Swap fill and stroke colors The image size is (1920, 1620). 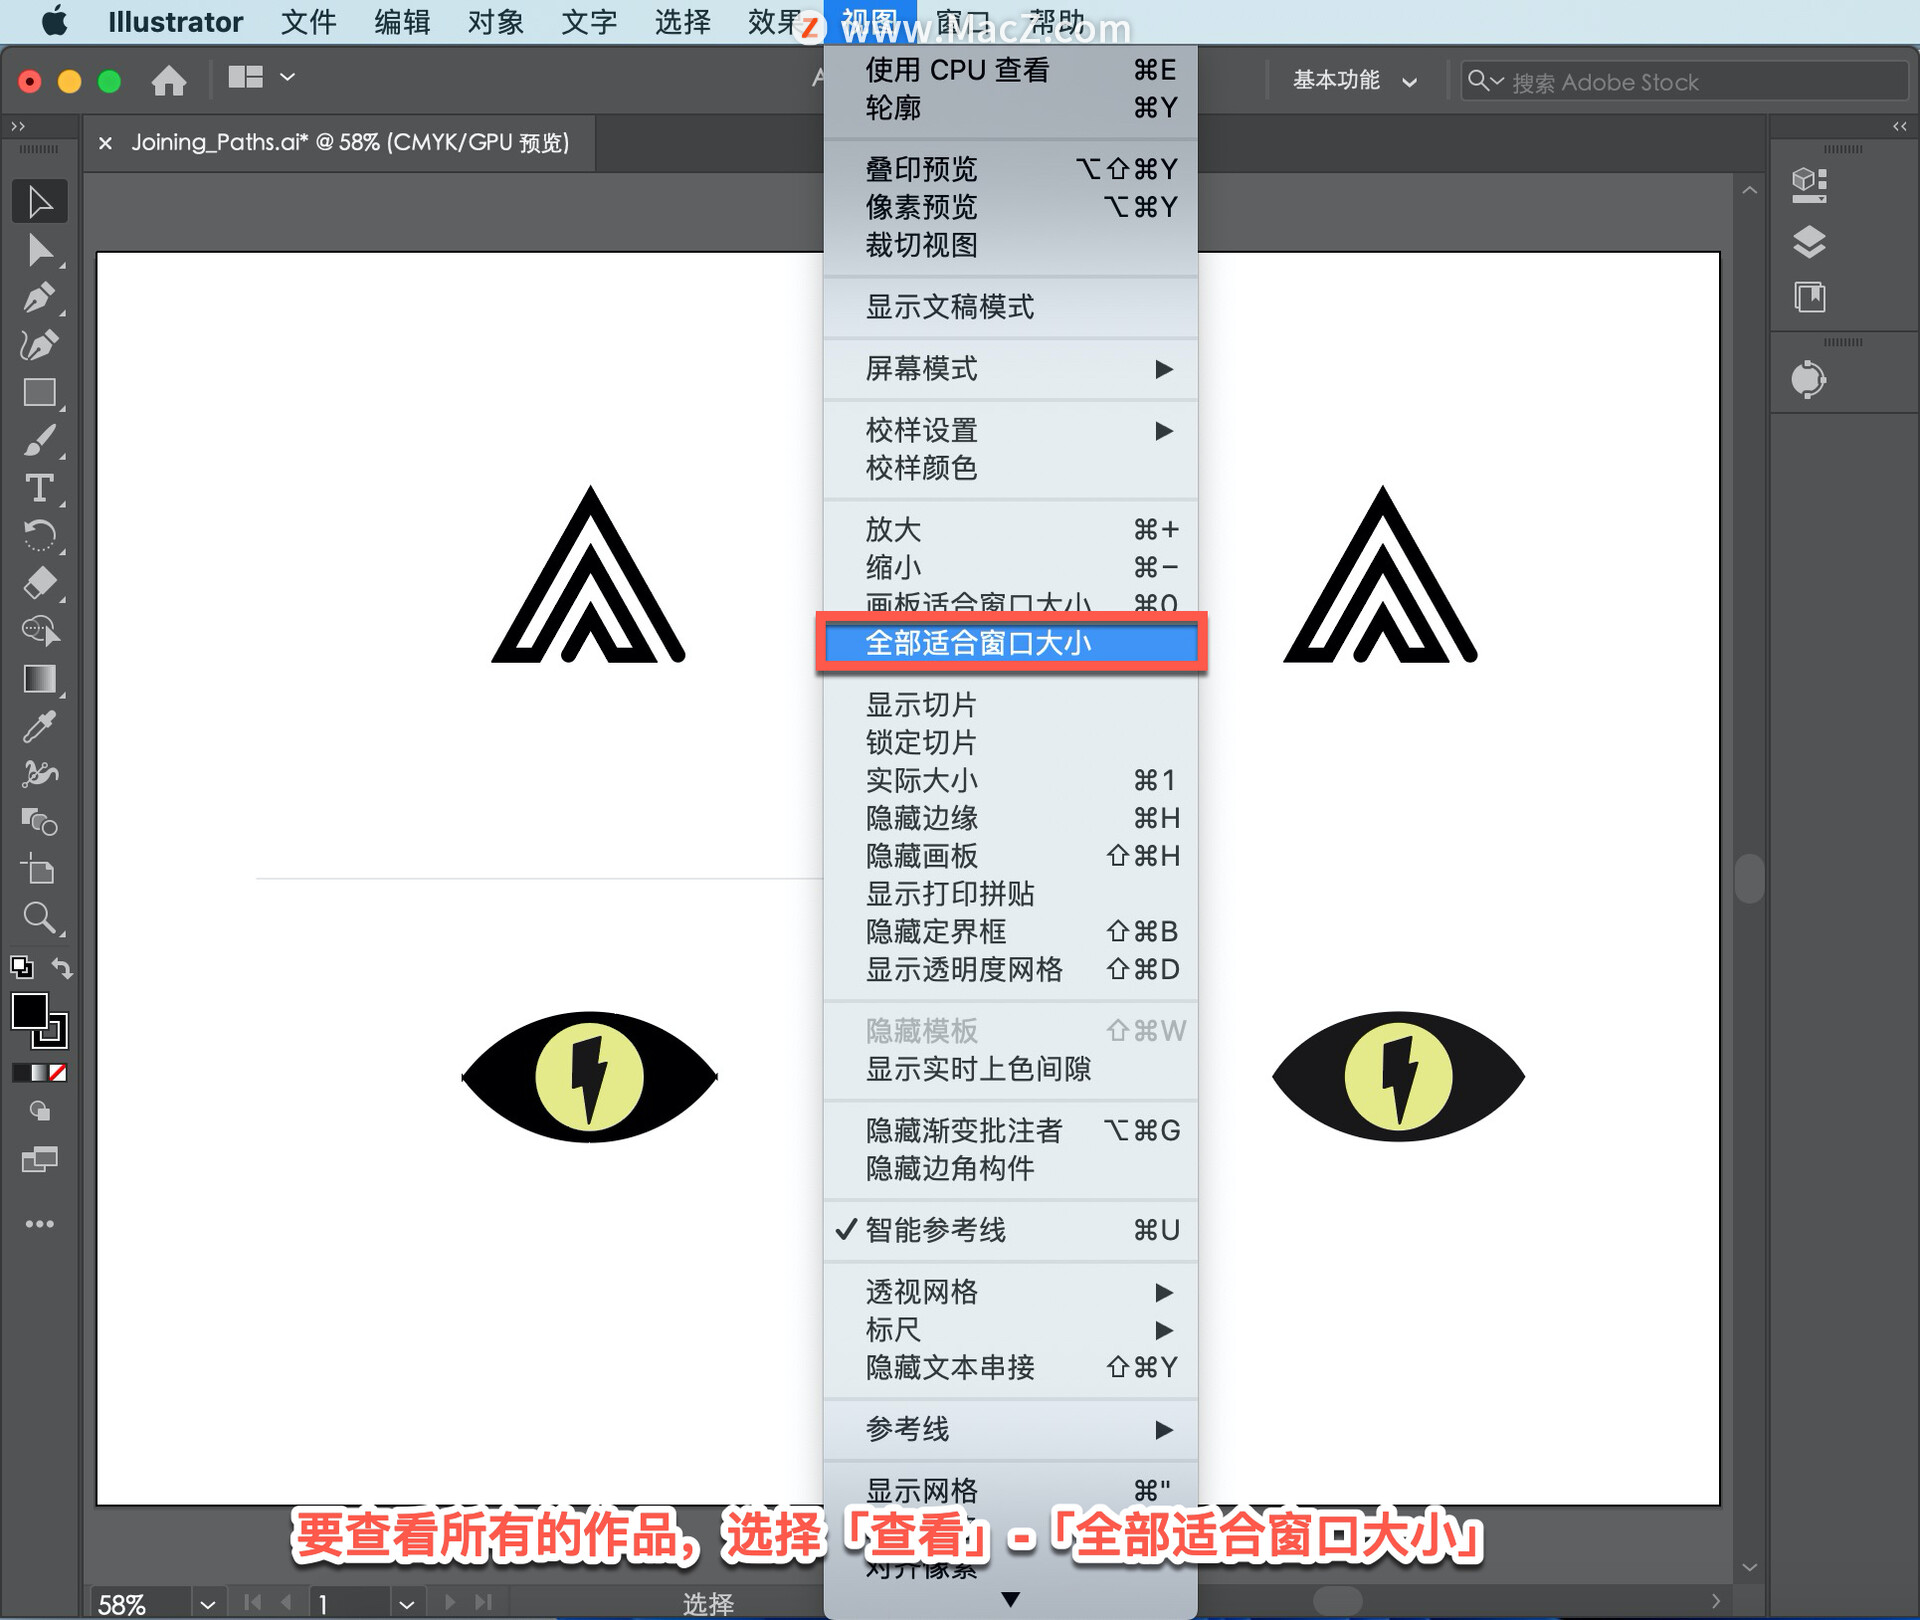pos(62,968)
